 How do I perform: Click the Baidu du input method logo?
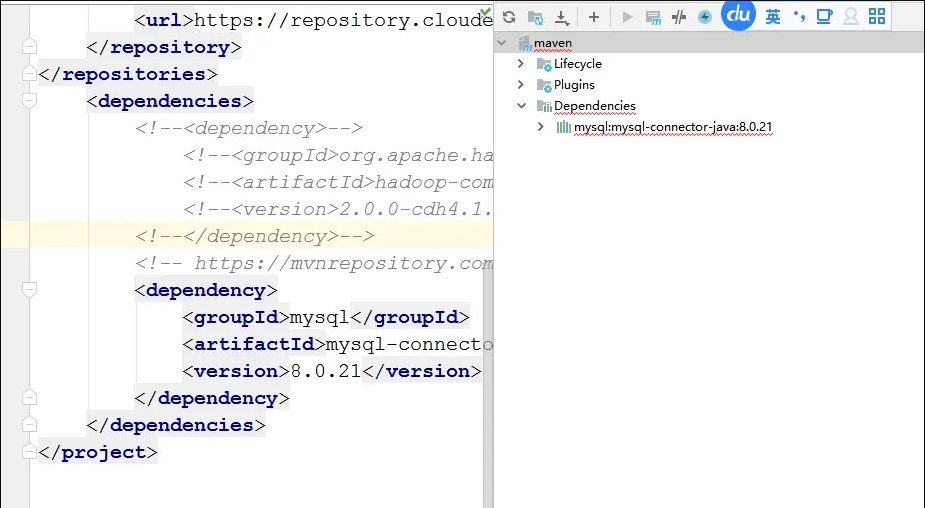point(739,14)
